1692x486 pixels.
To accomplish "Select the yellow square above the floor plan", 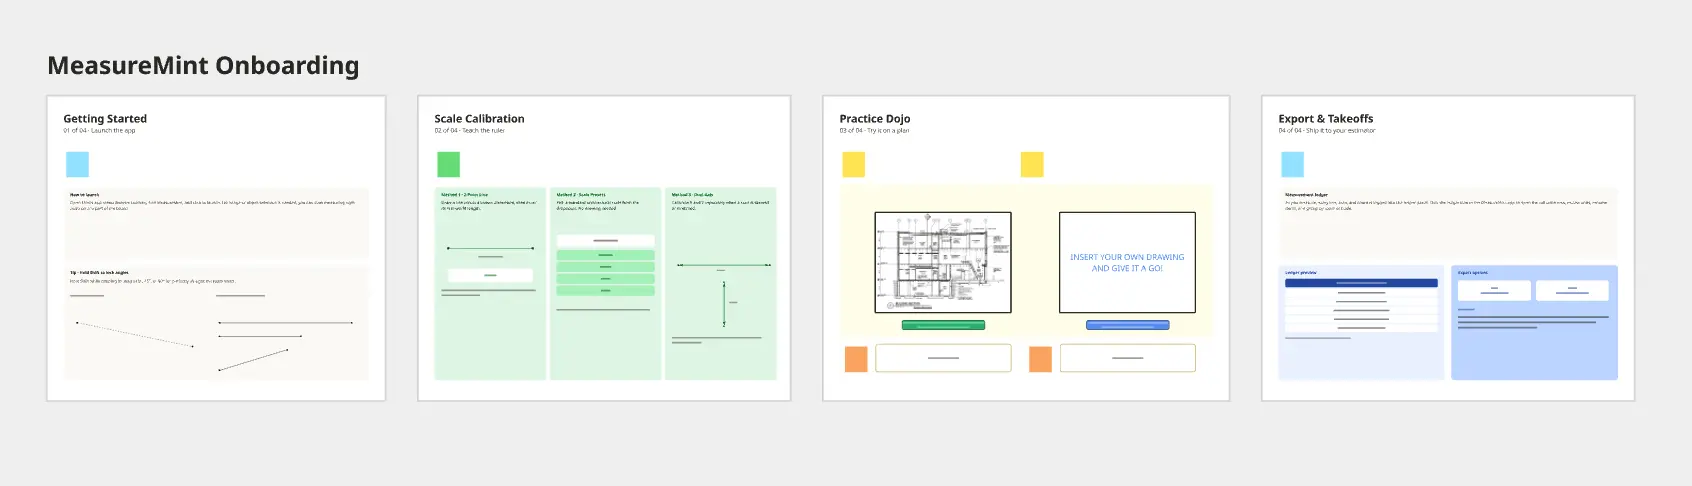I will pyautogui.click(x=853, y=164).
